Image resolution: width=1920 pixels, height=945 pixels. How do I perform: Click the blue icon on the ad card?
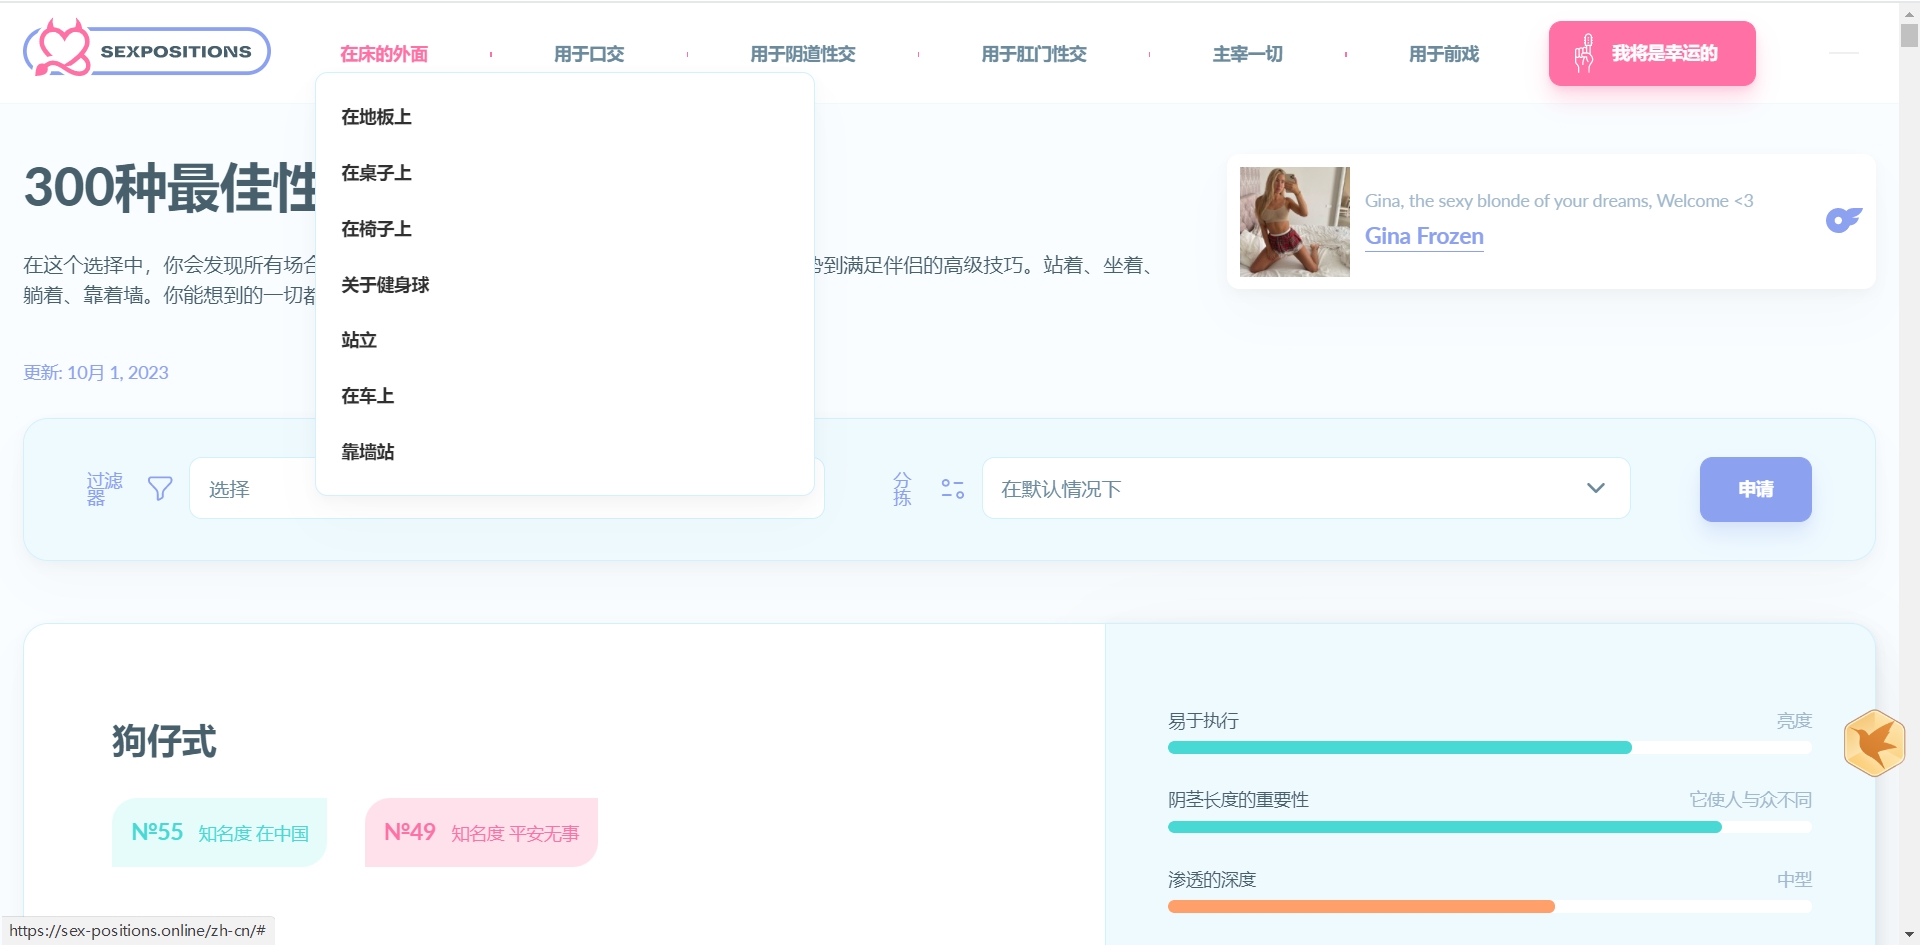[x=1843, y=220]
